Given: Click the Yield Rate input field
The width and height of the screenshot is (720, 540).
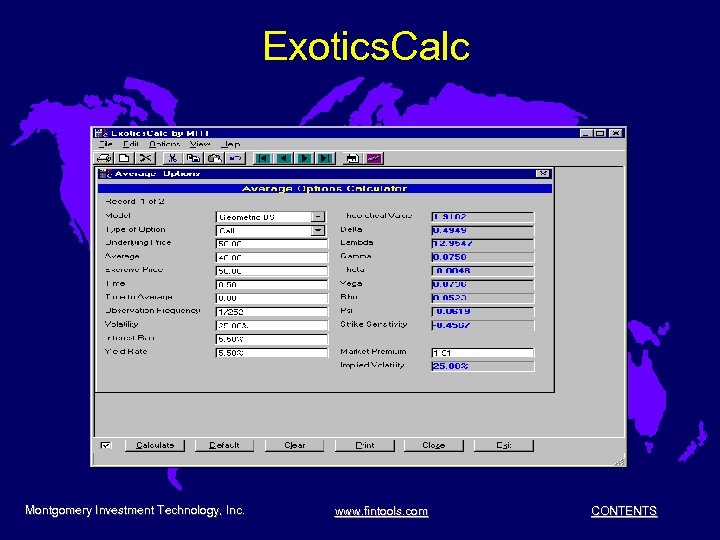Looking at the screenshot, I should [272, 353].
